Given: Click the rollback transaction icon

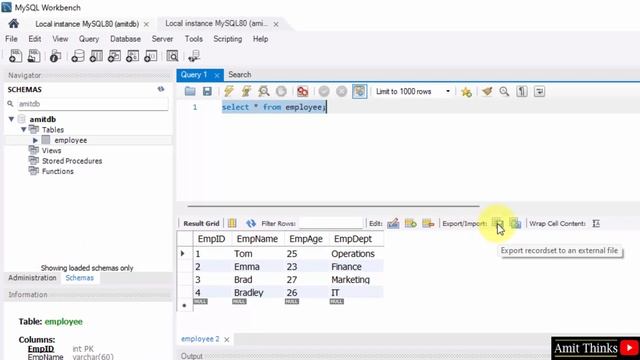Looking at the screenshot, I should coord(342,91).
